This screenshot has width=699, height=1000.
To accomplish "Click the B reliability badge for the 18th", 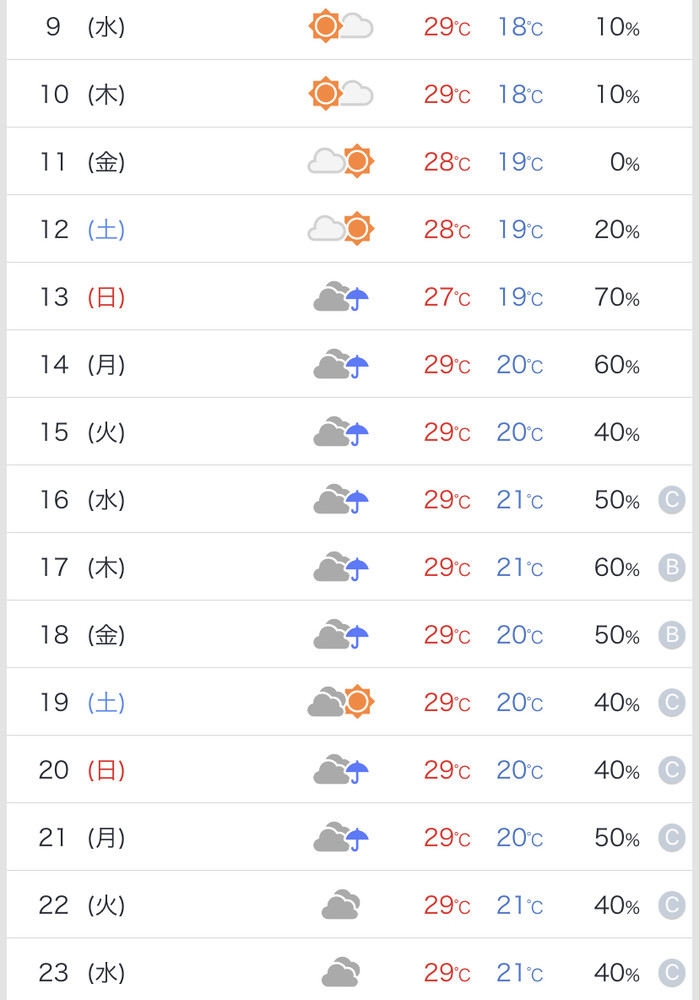I will tap(672, 635).
